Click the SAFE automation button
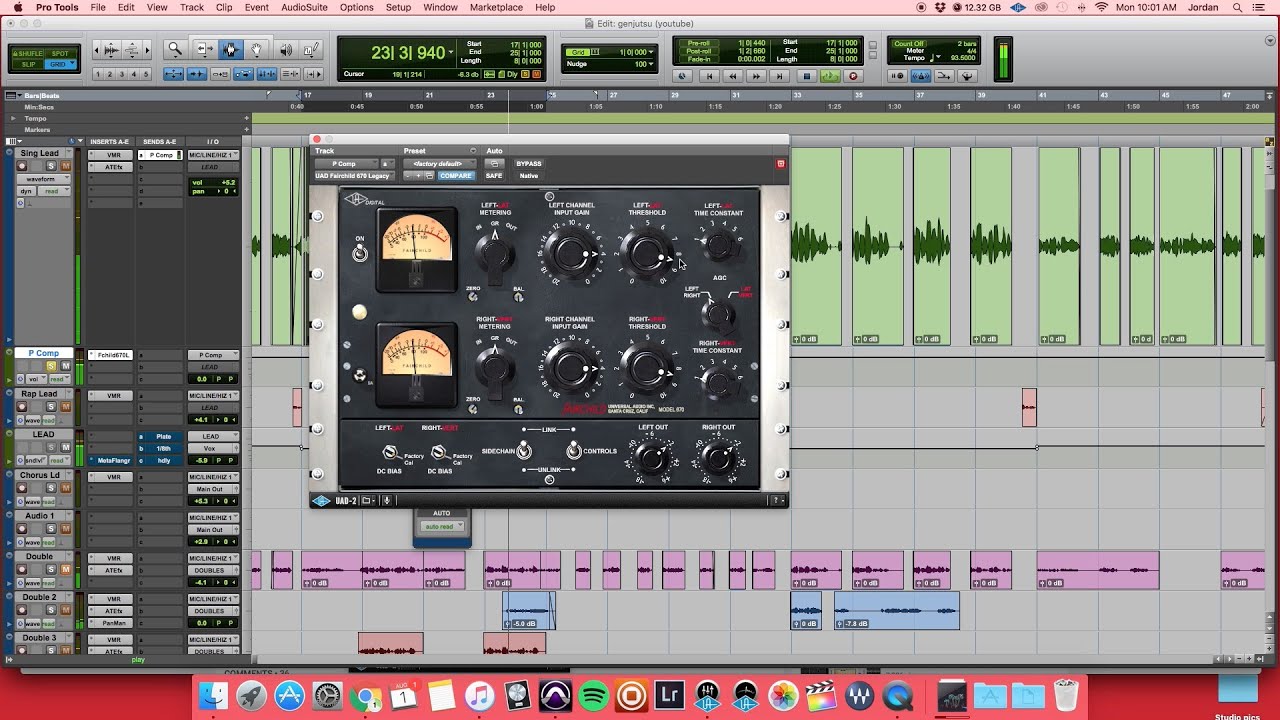This screenshot has height=720, width=1280. click(x=494, y=176)
